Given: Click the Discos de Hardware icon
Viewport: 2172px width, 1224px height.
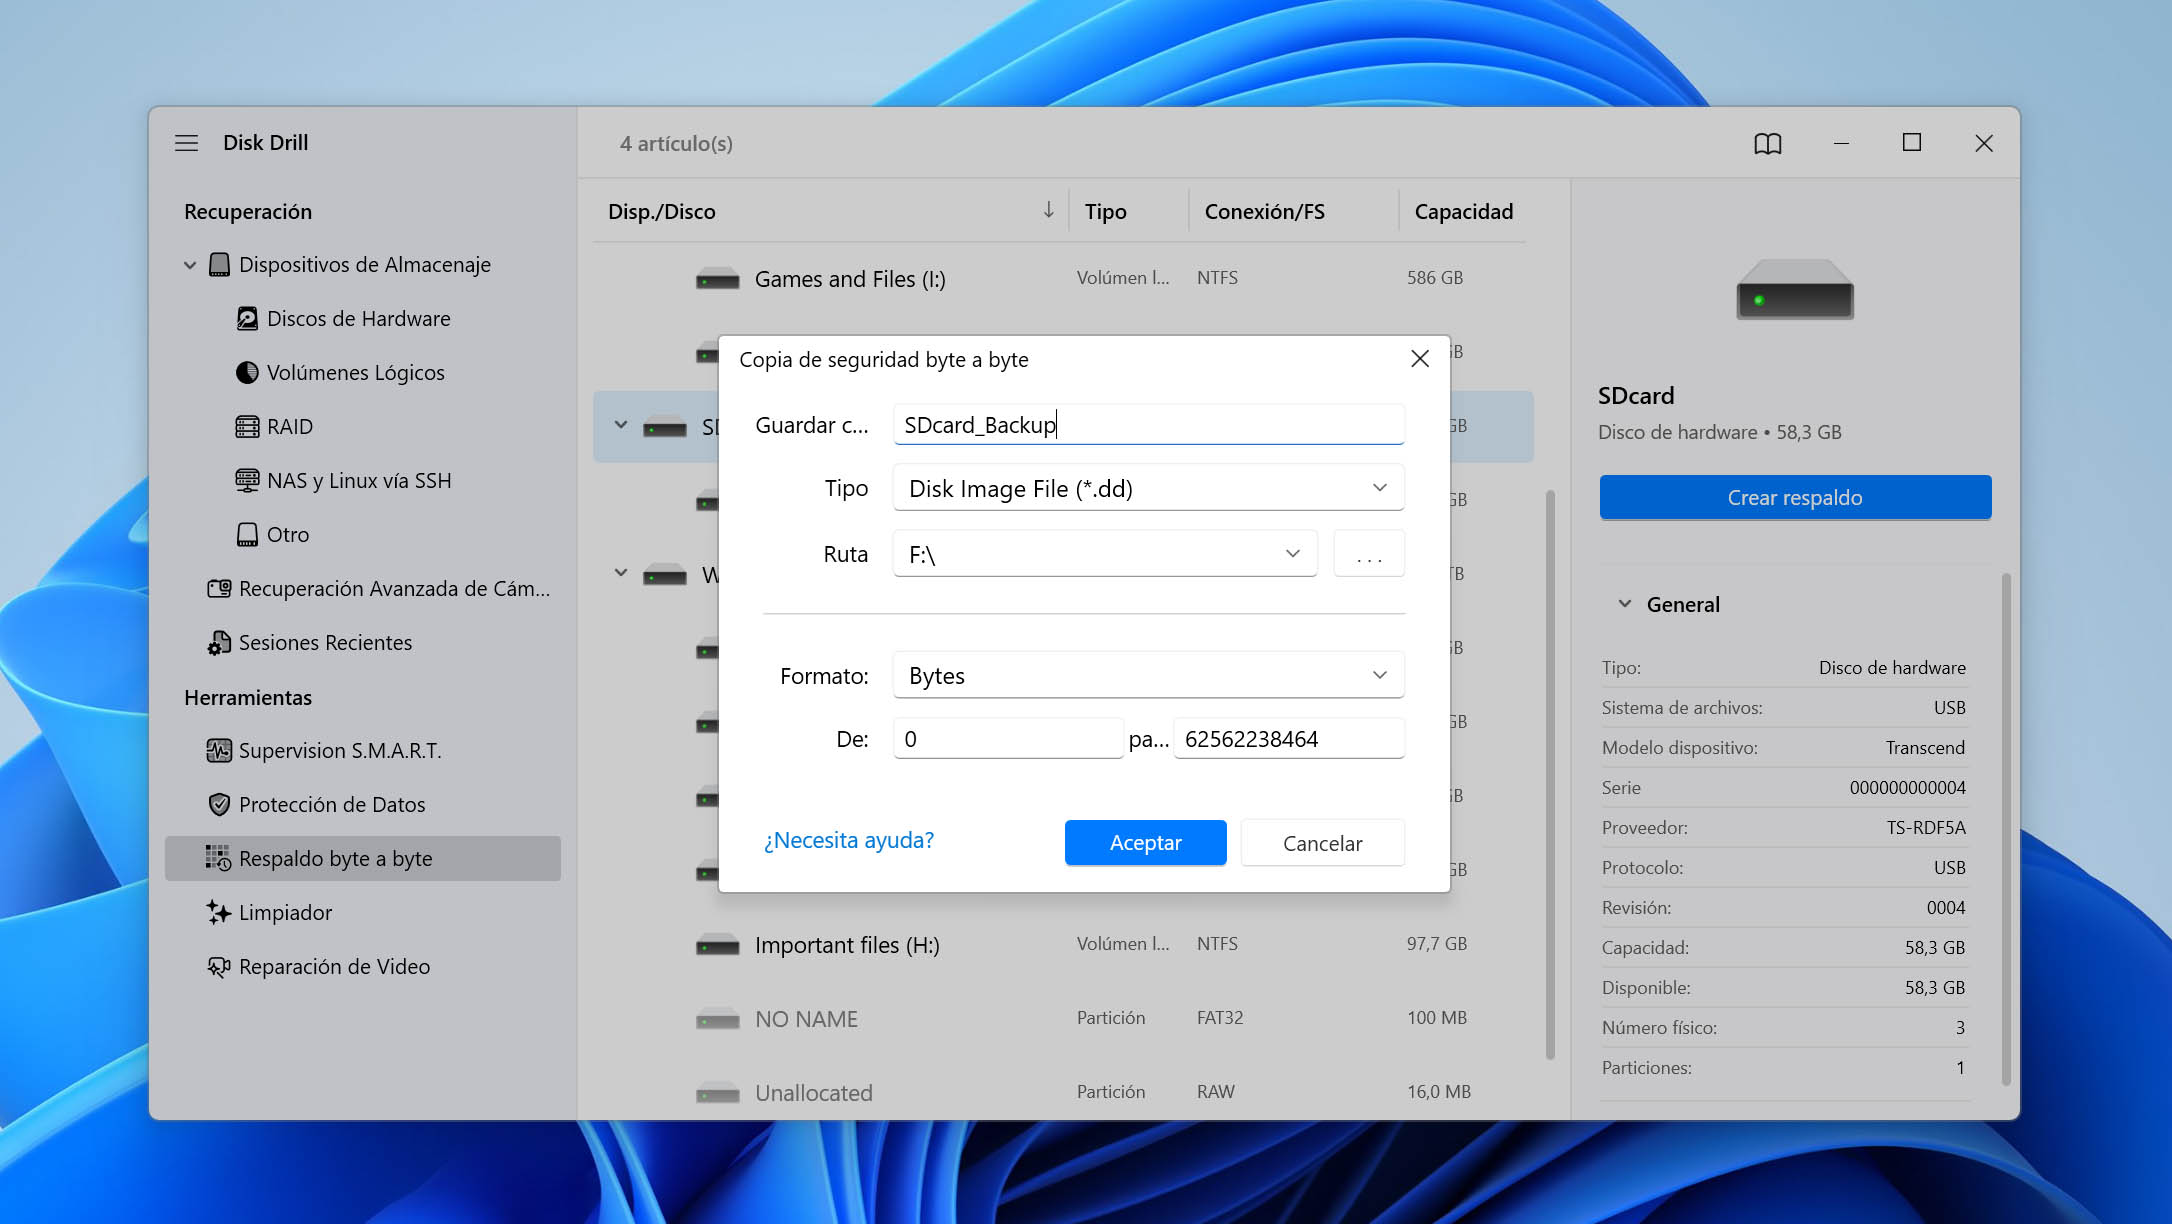Looking at the screenshot, I should click(247, 319).
